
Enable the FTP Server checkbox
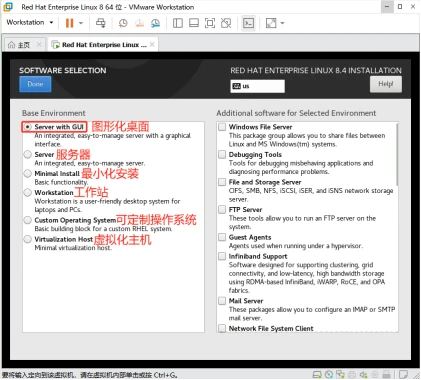coord(222,210)
